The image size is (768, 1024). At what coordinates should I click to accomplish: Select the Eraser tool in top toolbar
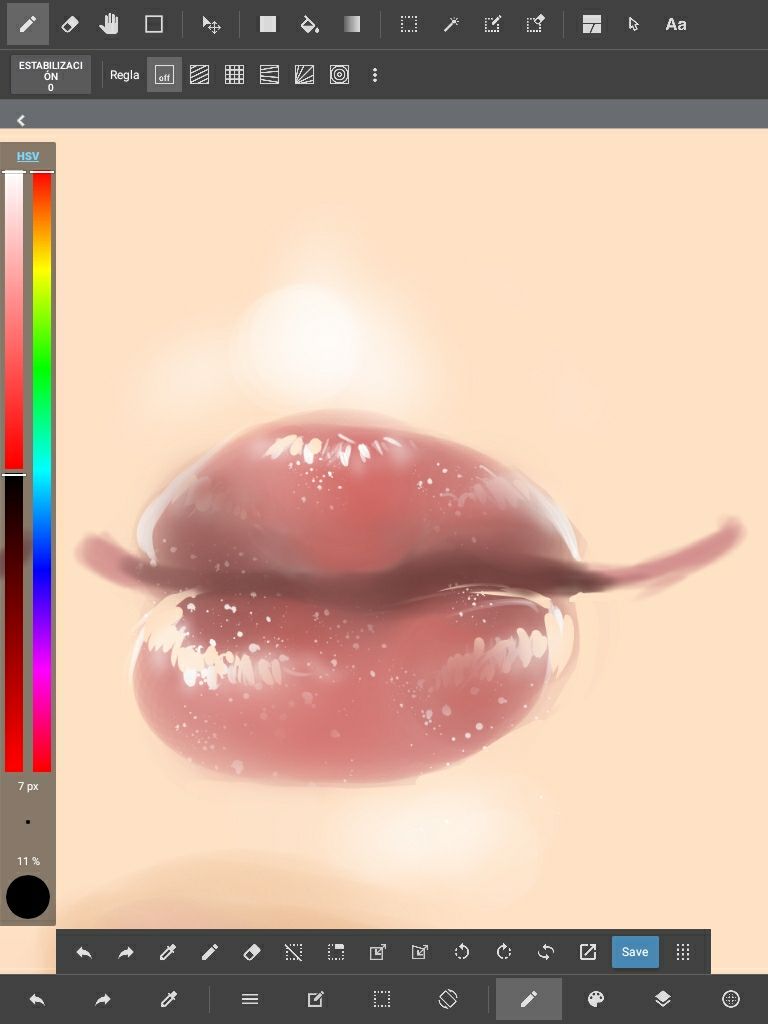(69, 24)
